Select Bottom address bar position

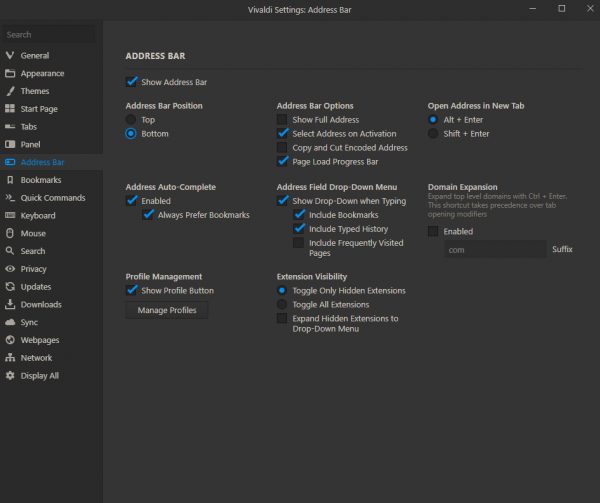pos(131,133)
